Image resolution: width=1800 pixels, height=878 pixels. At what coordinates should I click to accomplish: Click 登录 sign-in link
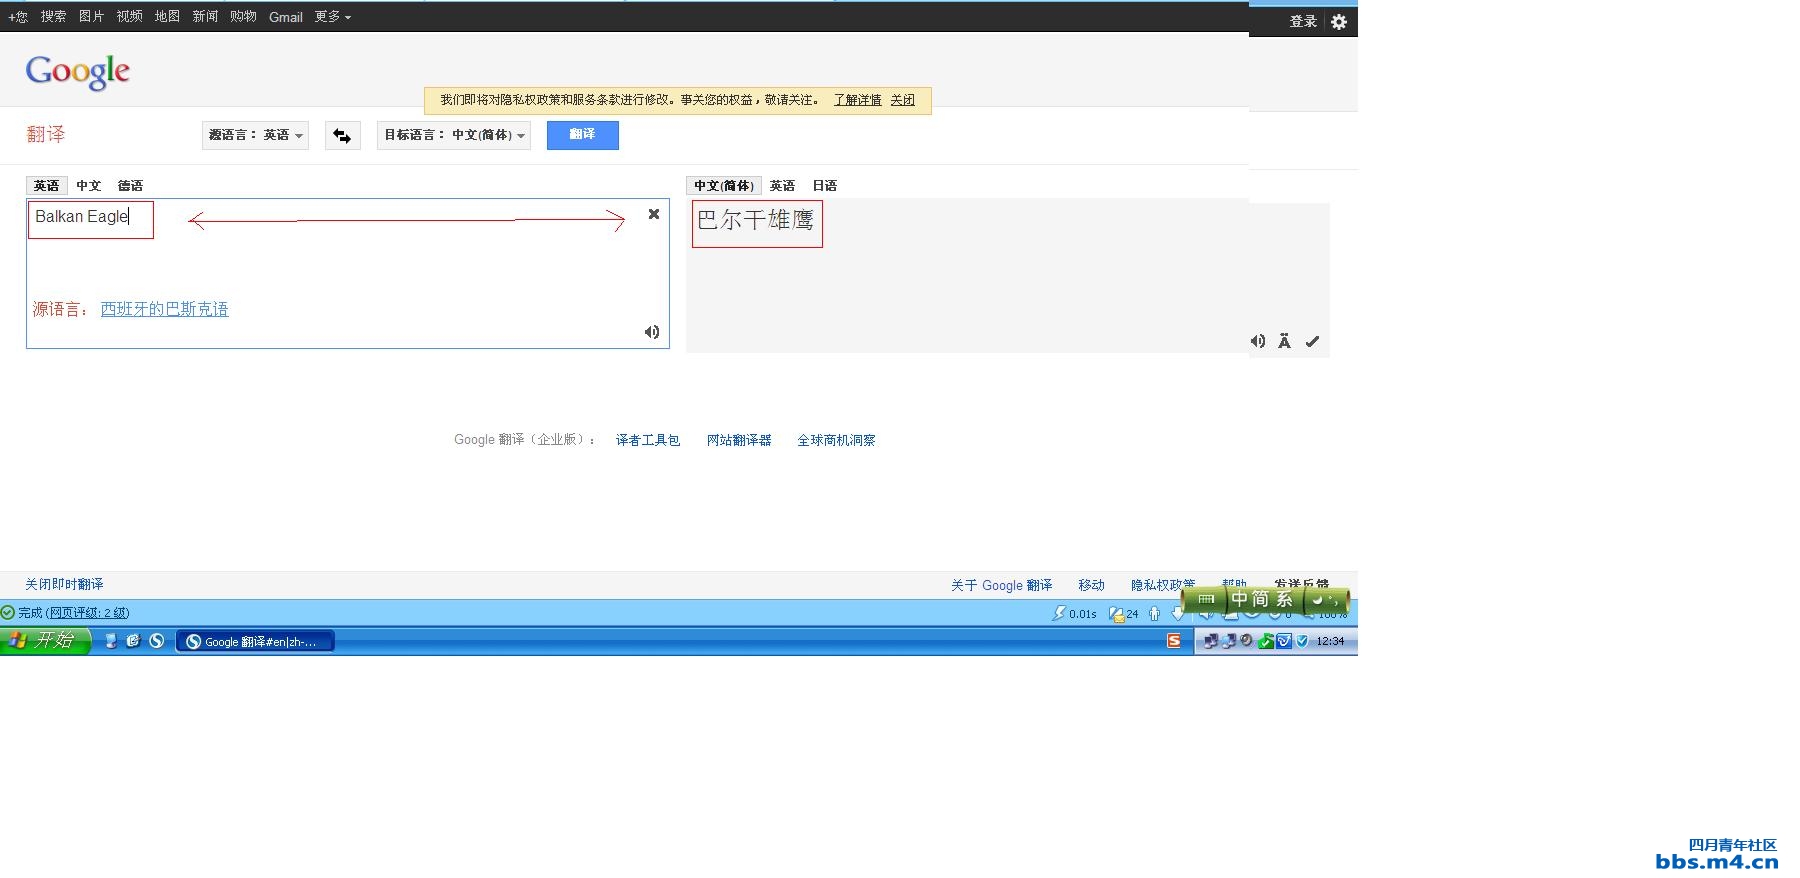[x=1303, y=21]
